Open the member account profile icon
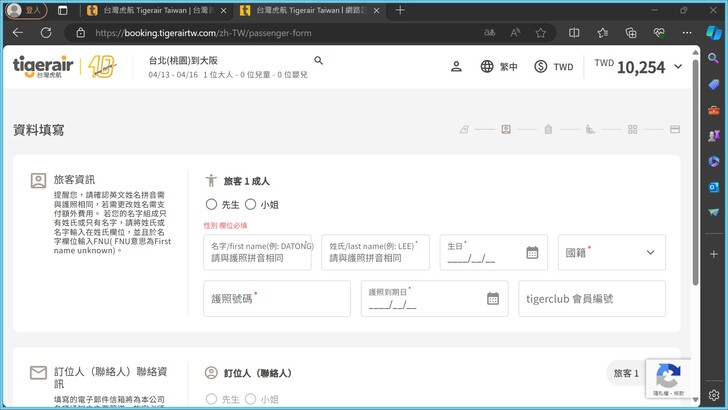Screen dimensions: 728x410 [456, 67]
